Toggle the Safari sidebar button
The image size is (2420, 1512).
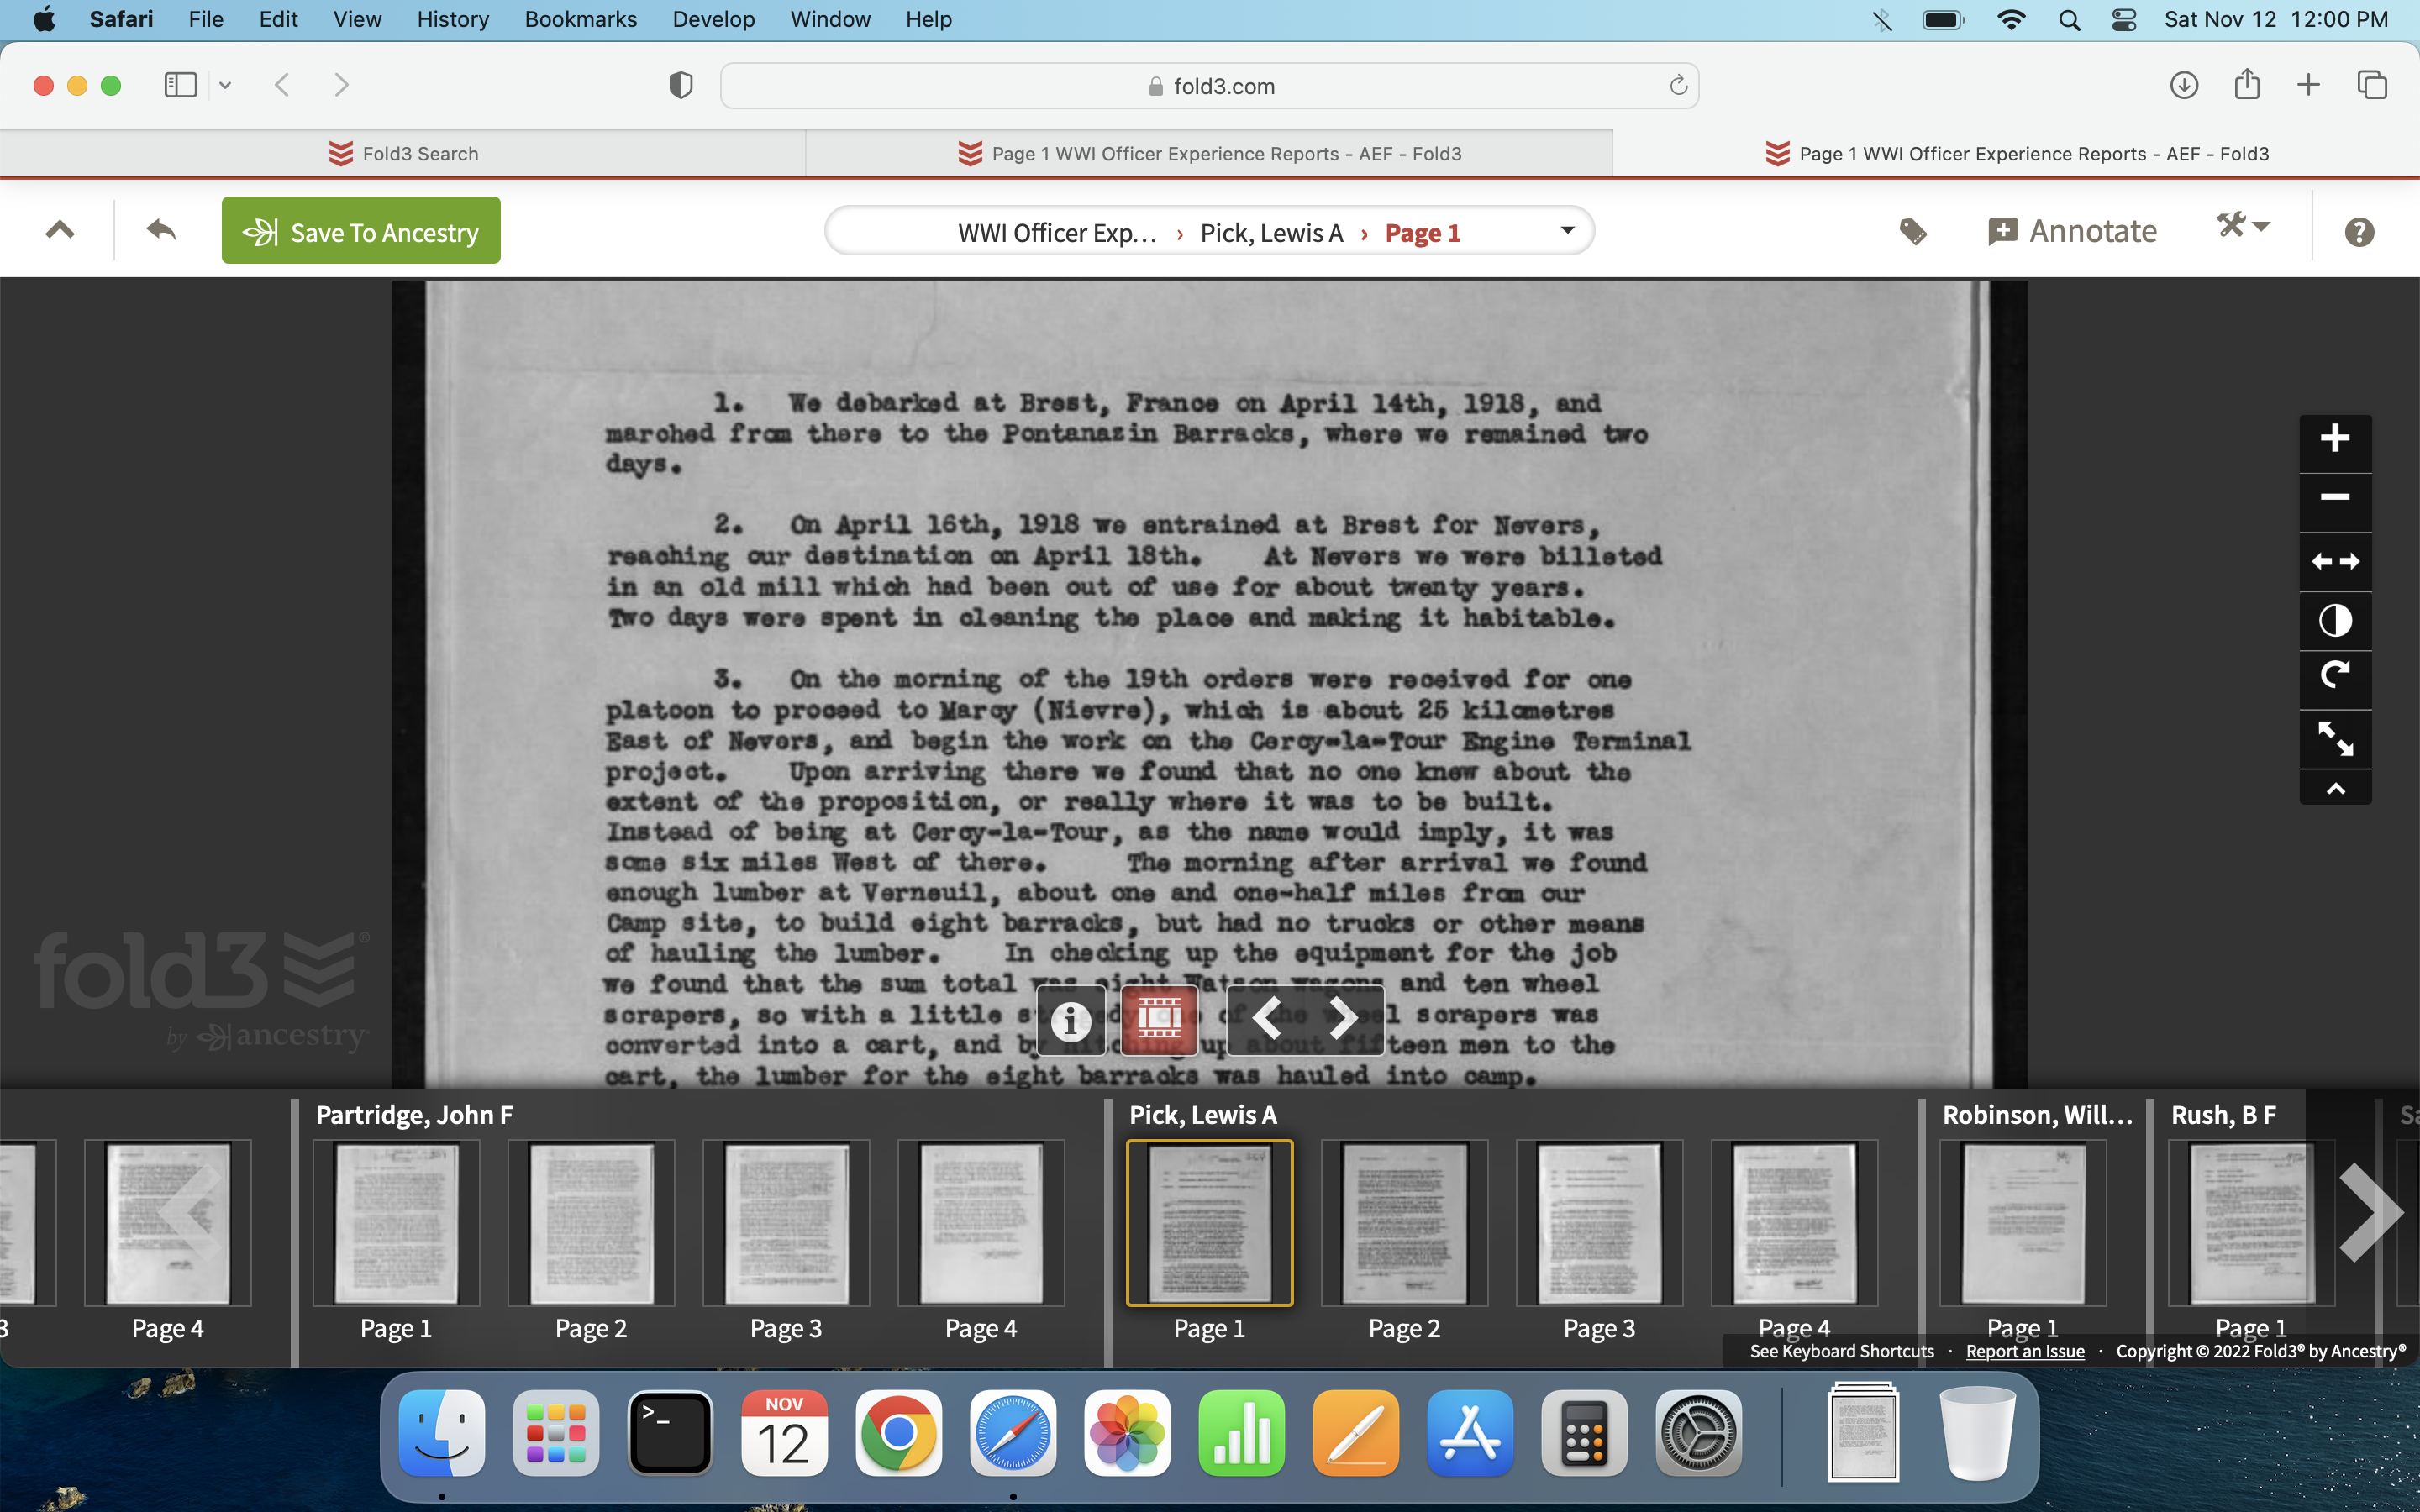pyautogui.click(x=181, y=85)
